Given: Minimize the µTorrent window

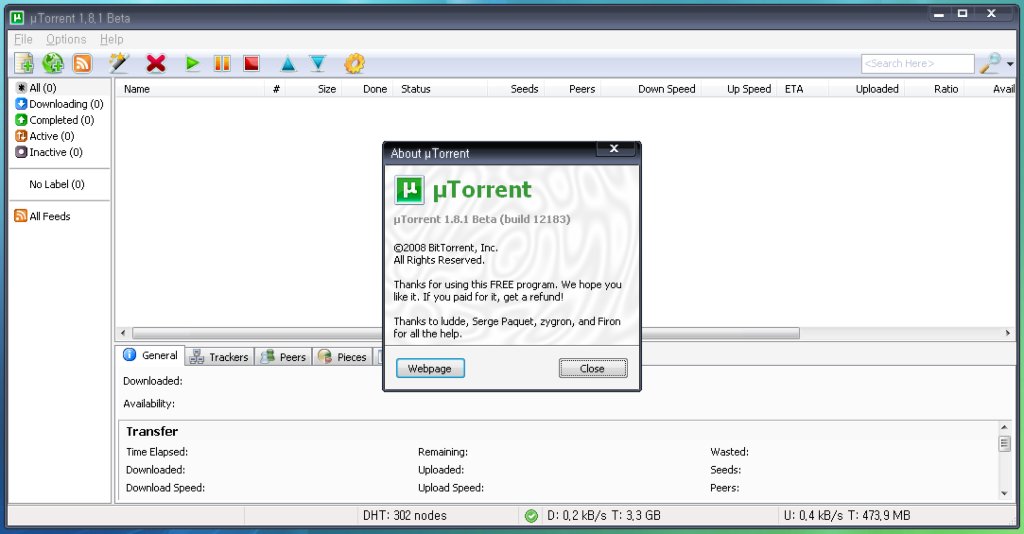Looking at the screenshot, I should click(938, 13).
